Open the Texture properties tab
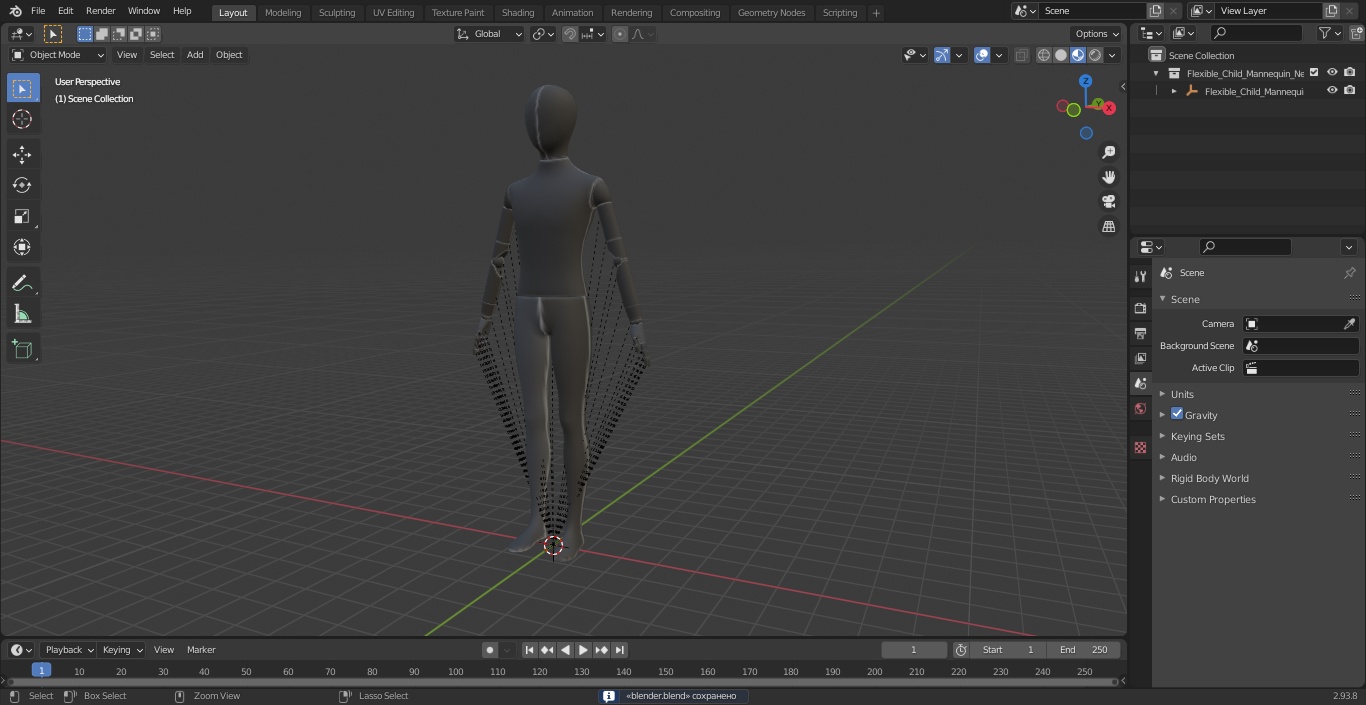This screenshot has height=705, width=1366. [x=1140, y=448]
